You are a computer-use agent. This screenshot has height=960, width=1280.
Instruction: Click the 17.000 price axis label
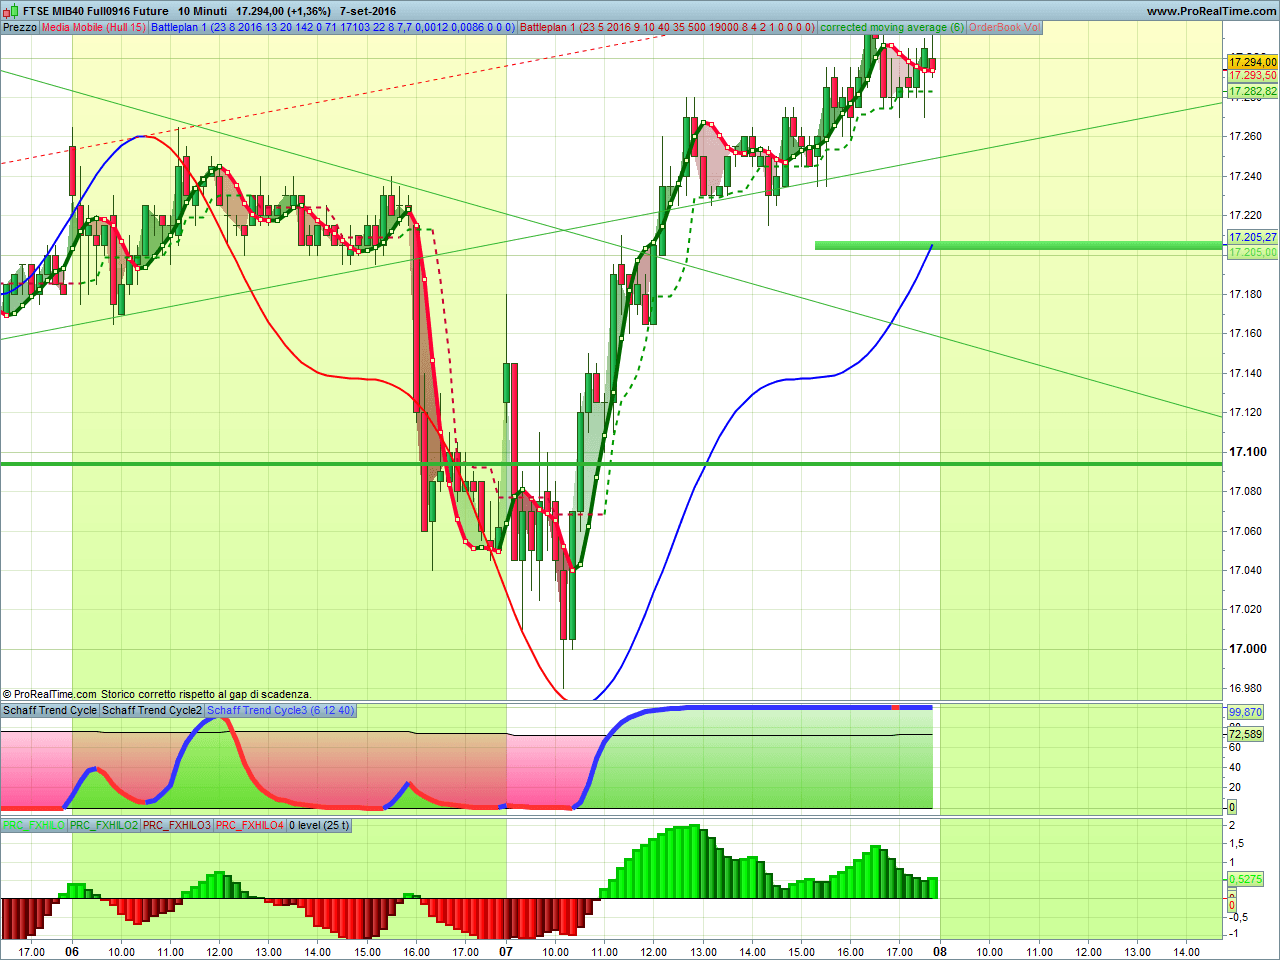coord(1248,649)
